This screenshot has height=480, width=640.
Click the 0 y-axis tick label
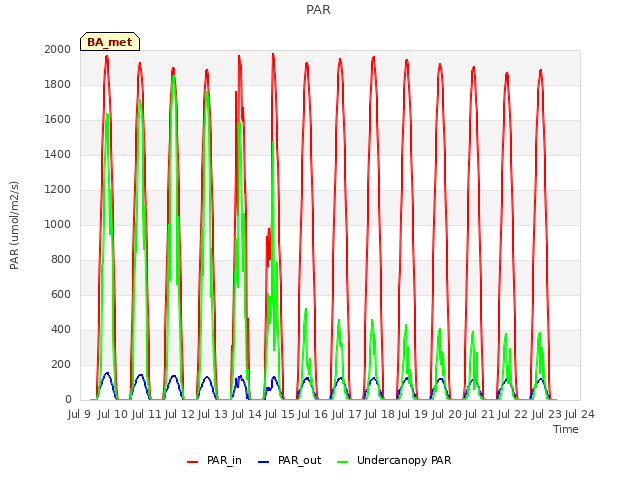(x=68, y=400)
